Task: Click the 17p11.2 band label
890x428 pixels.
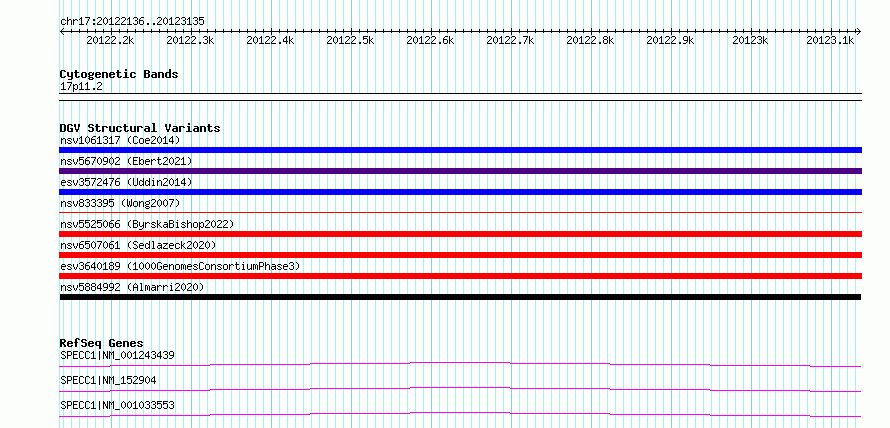Action: (81, 87)
